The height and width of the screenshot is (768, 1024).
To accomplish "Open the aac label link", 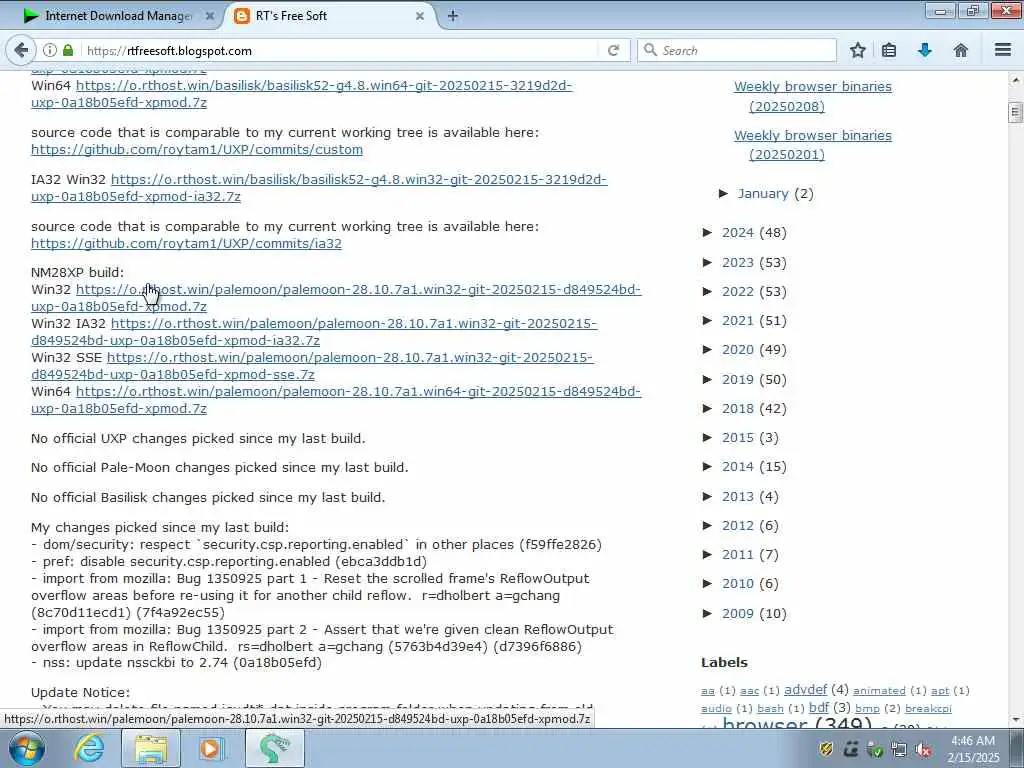I will [x=749, y=691].
